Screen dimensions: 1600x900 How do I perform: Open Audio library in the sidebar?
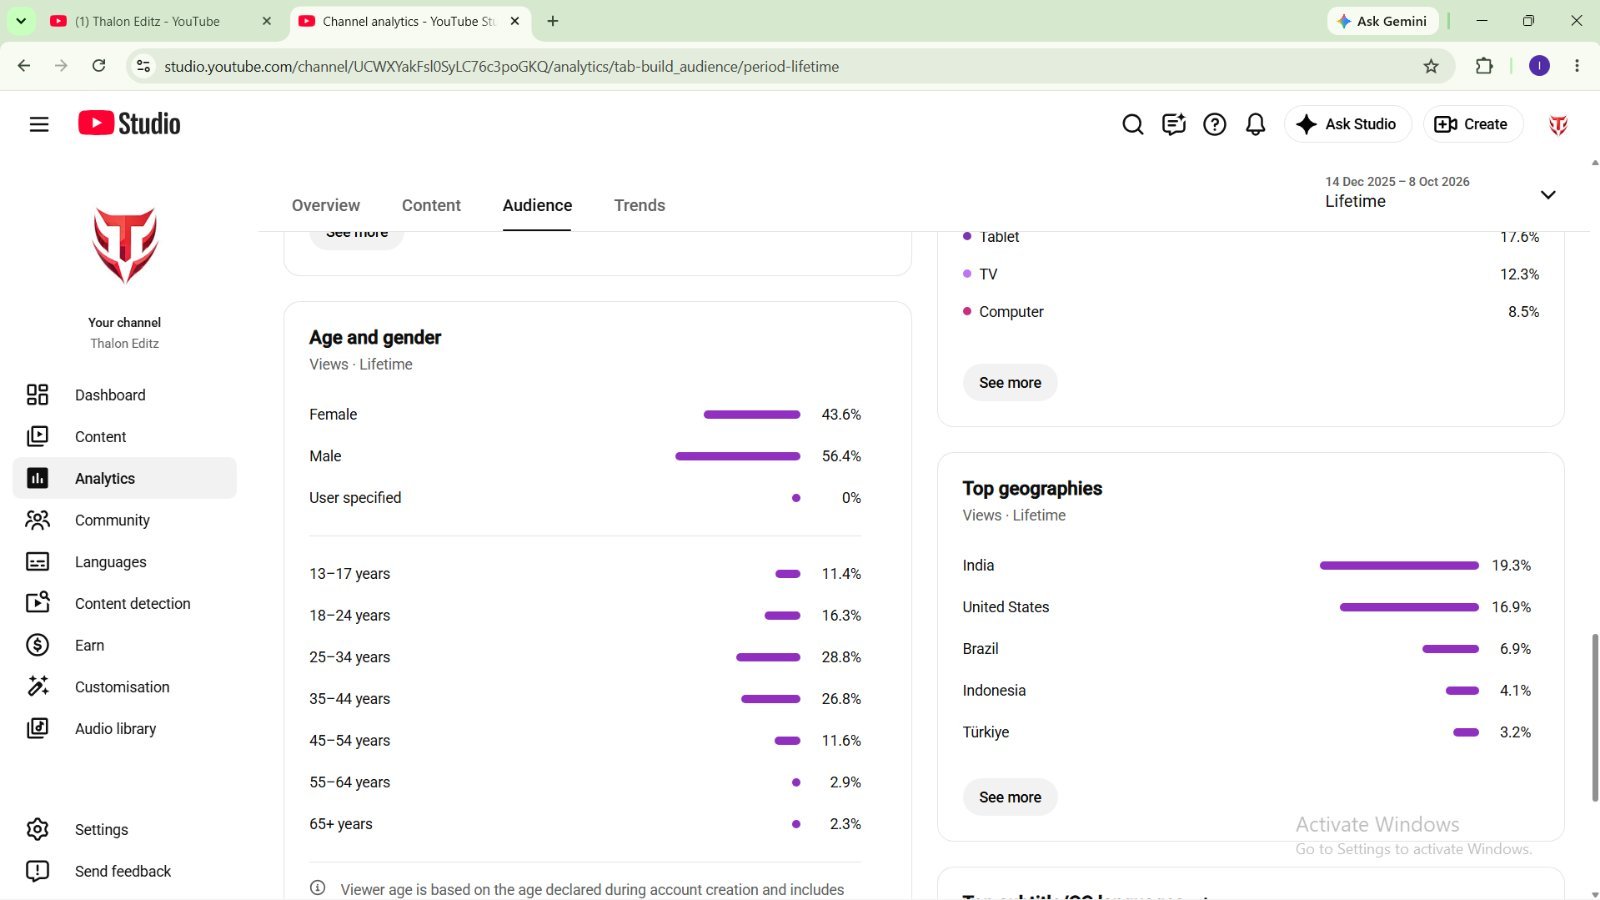(x=125, y=728)
